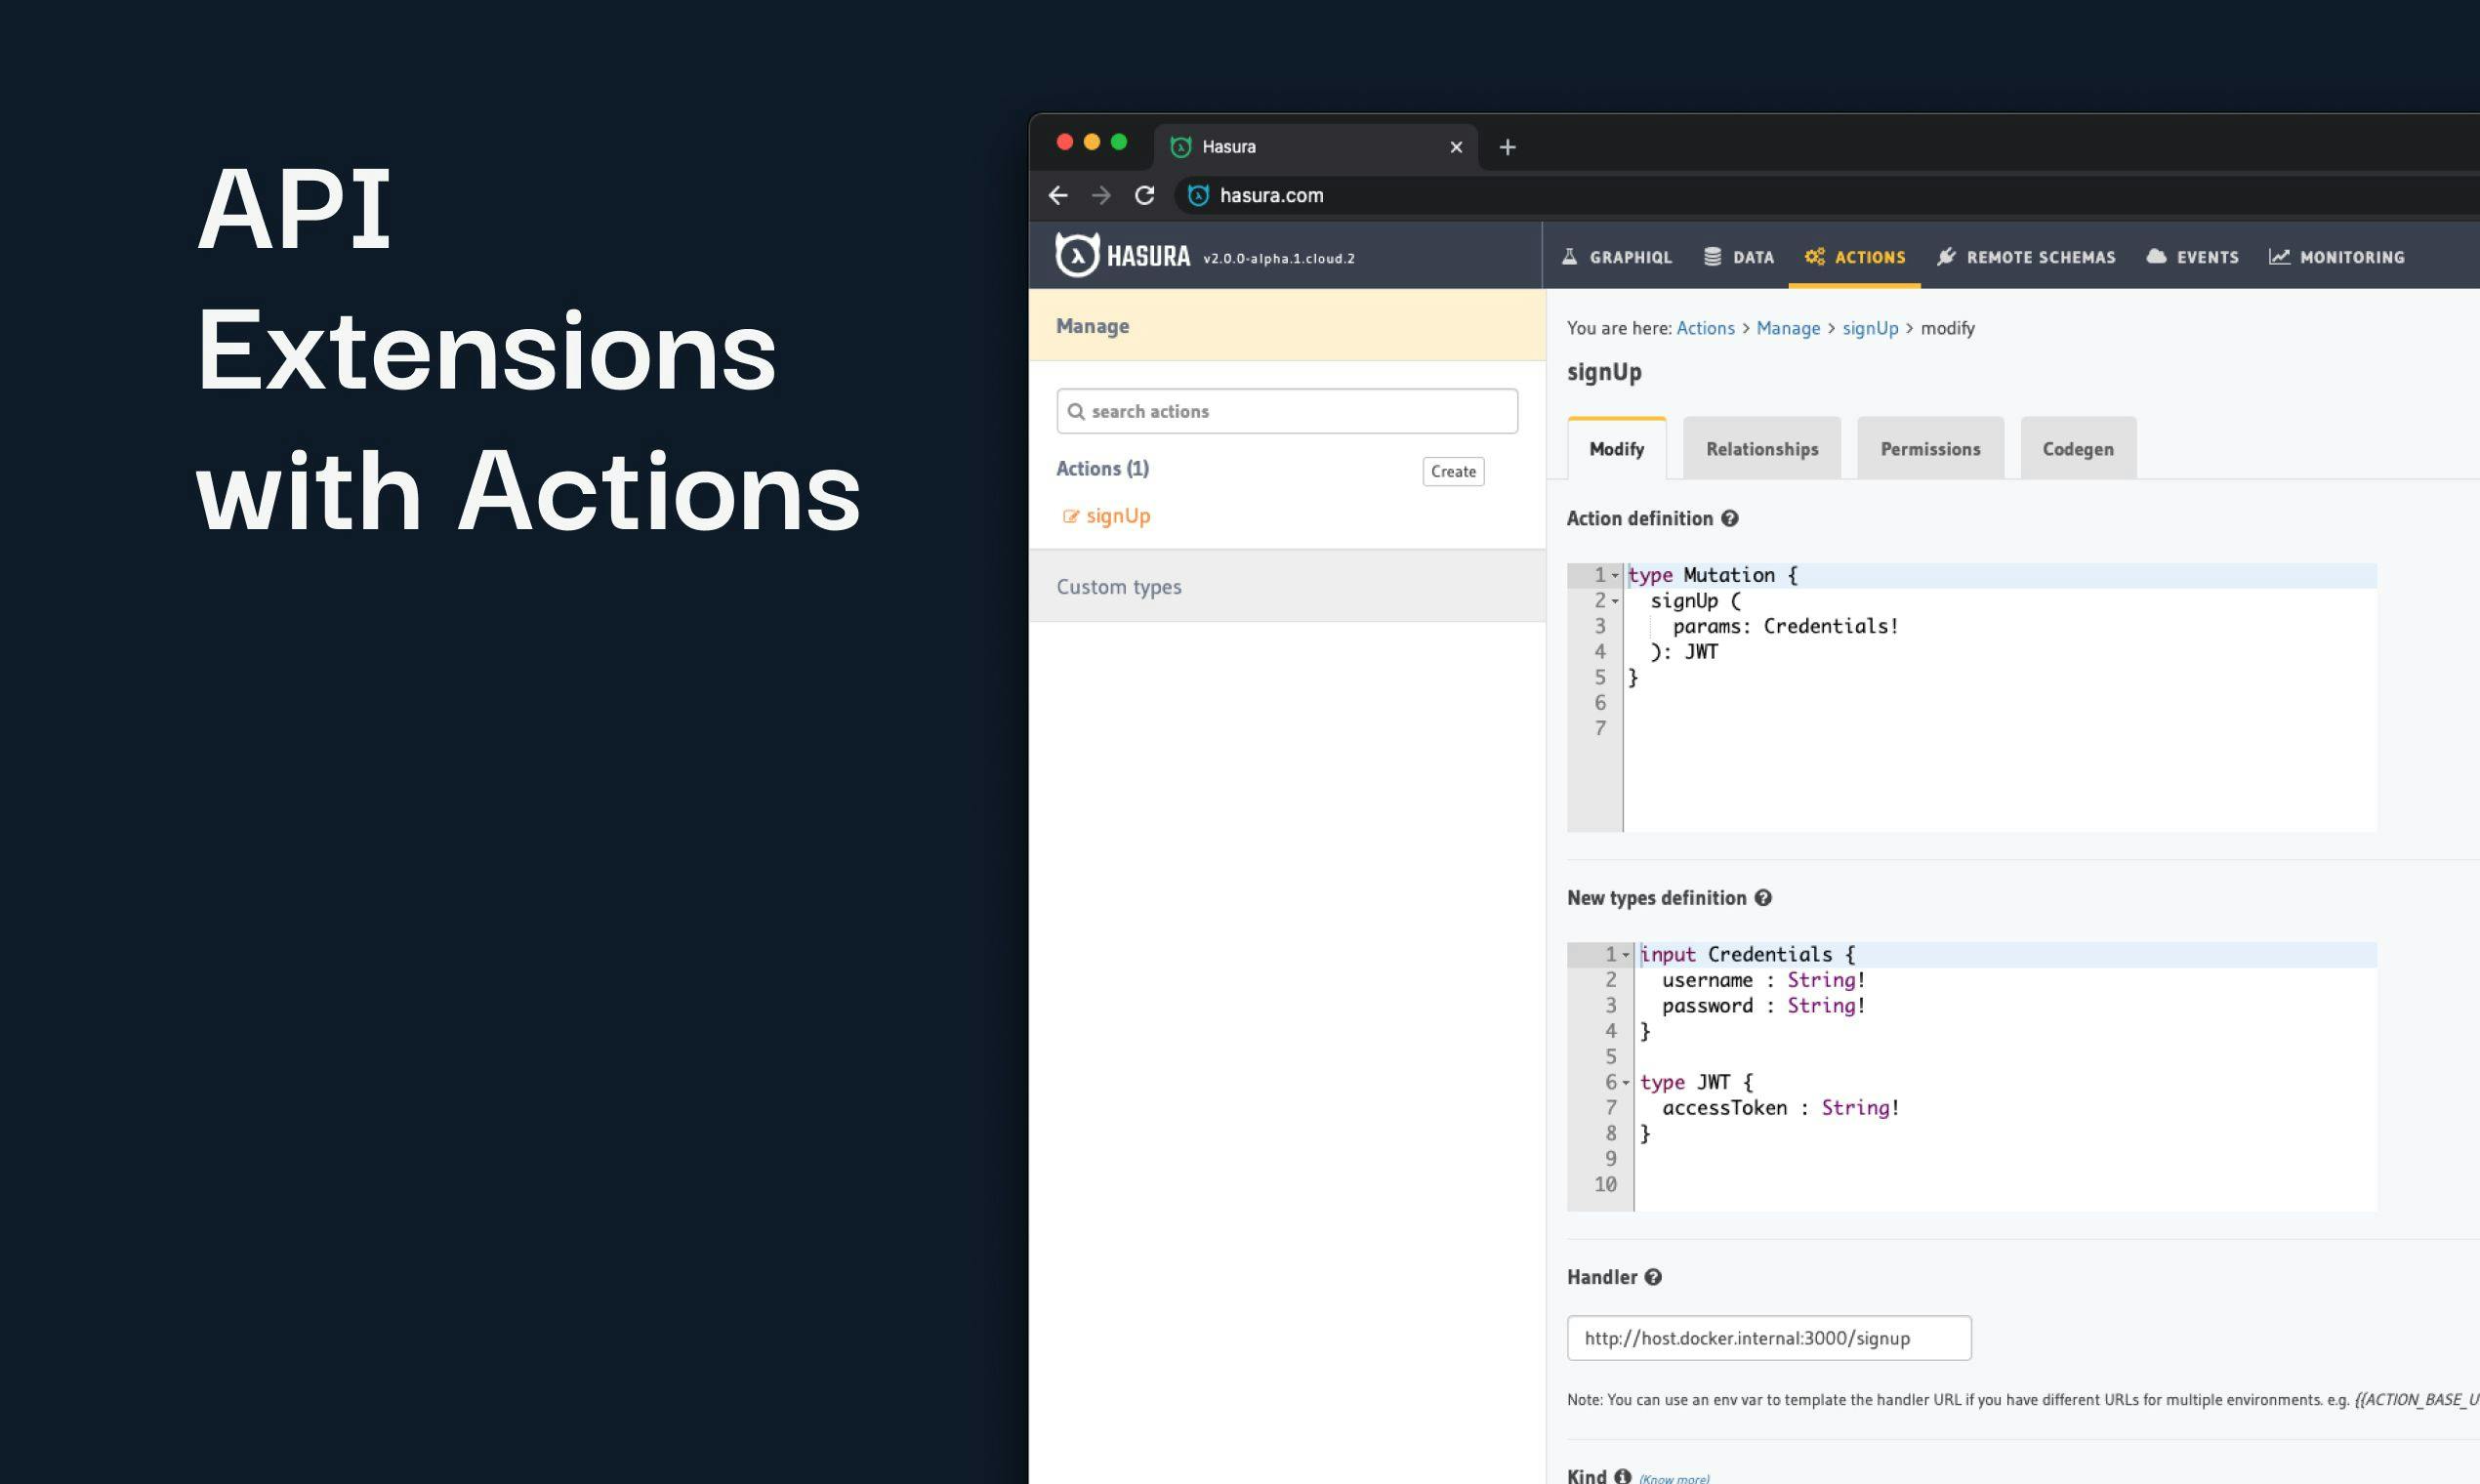The image size is (2480, 1484).
Task: Click the 'Actions (1)' sidebar heading
Action: (1103, 468)
